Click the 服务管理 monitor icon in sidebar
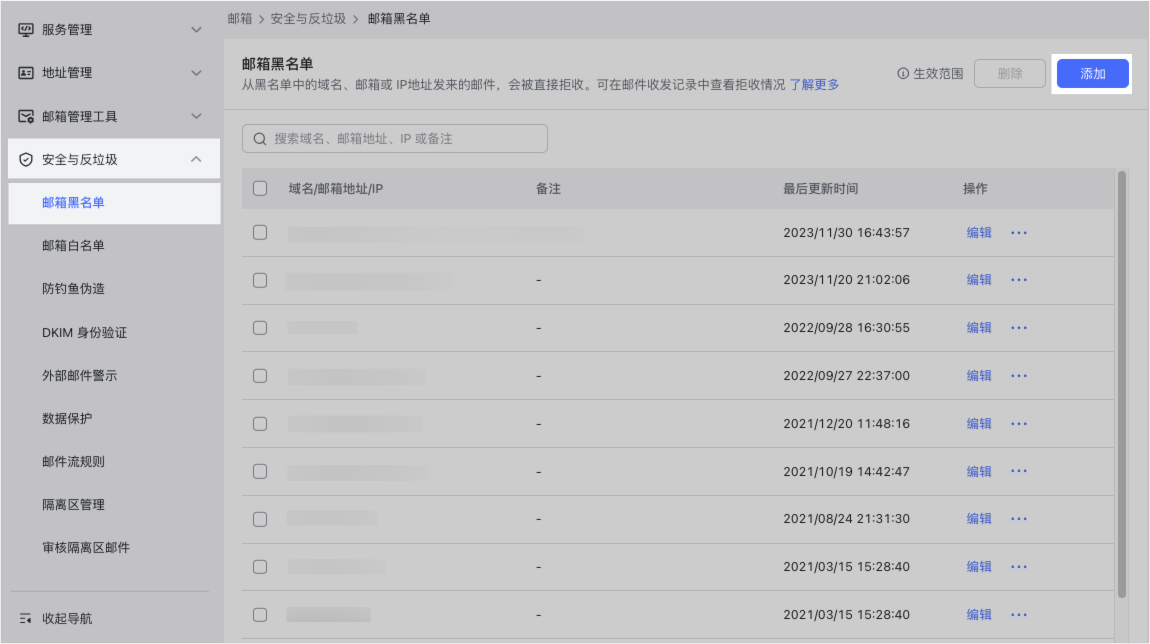This screenshot has width=1150, height=644. coord(27,30)
